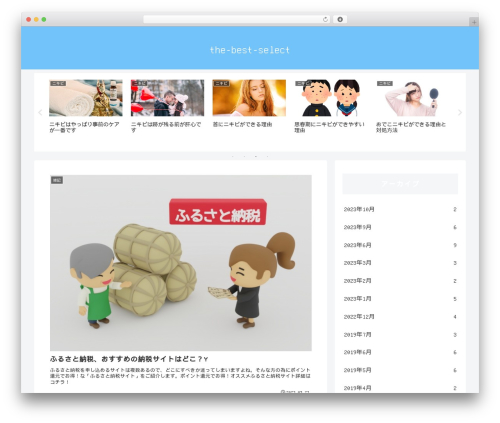This screenshot has width=500, height=423.
Task: Open the woman with hand mirror thumbnail
Action: pos(412,98)
